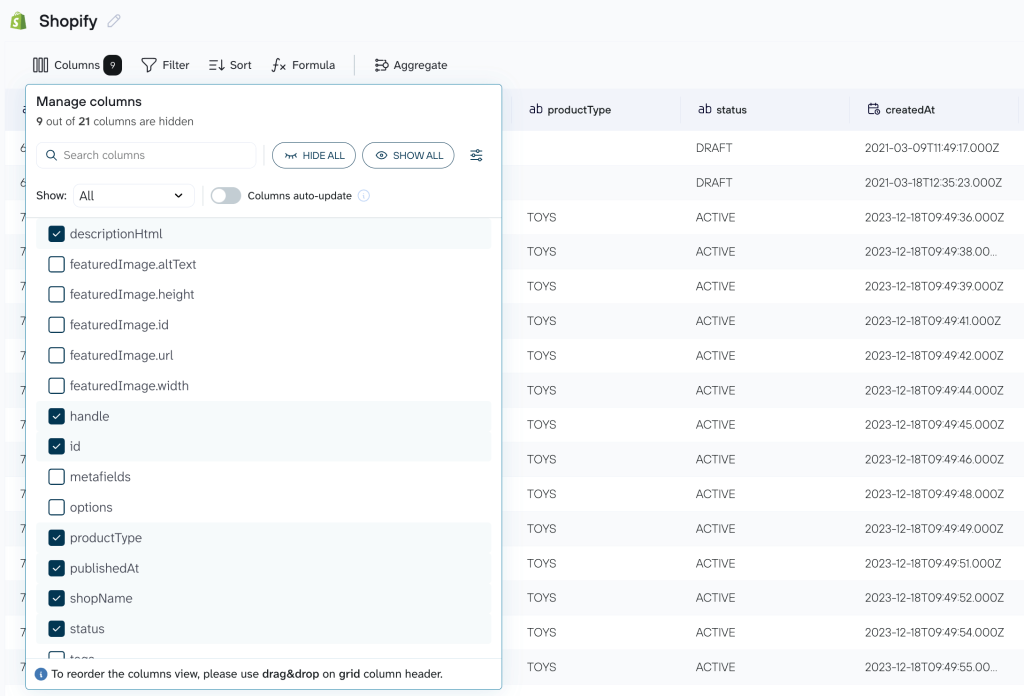Click TOYS in the row created at 09:49:39
1024x696 pixels.
(541, 287)
